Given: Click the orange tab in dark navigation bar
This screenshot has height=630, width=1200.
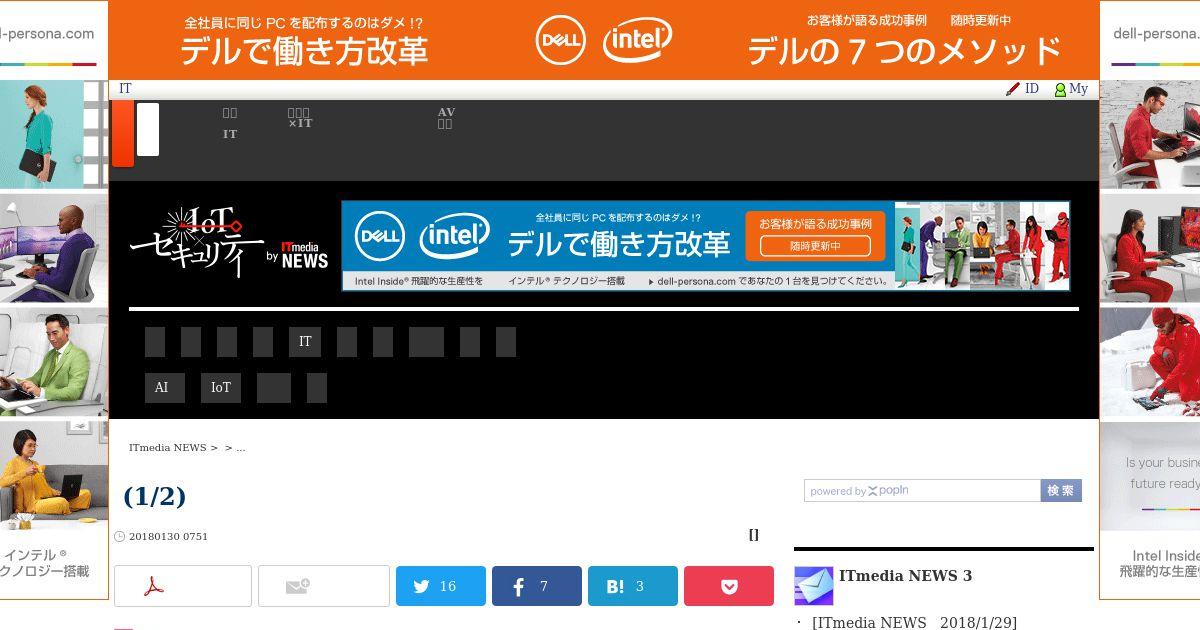Looking at the screenshot, I should pos(123,134).
